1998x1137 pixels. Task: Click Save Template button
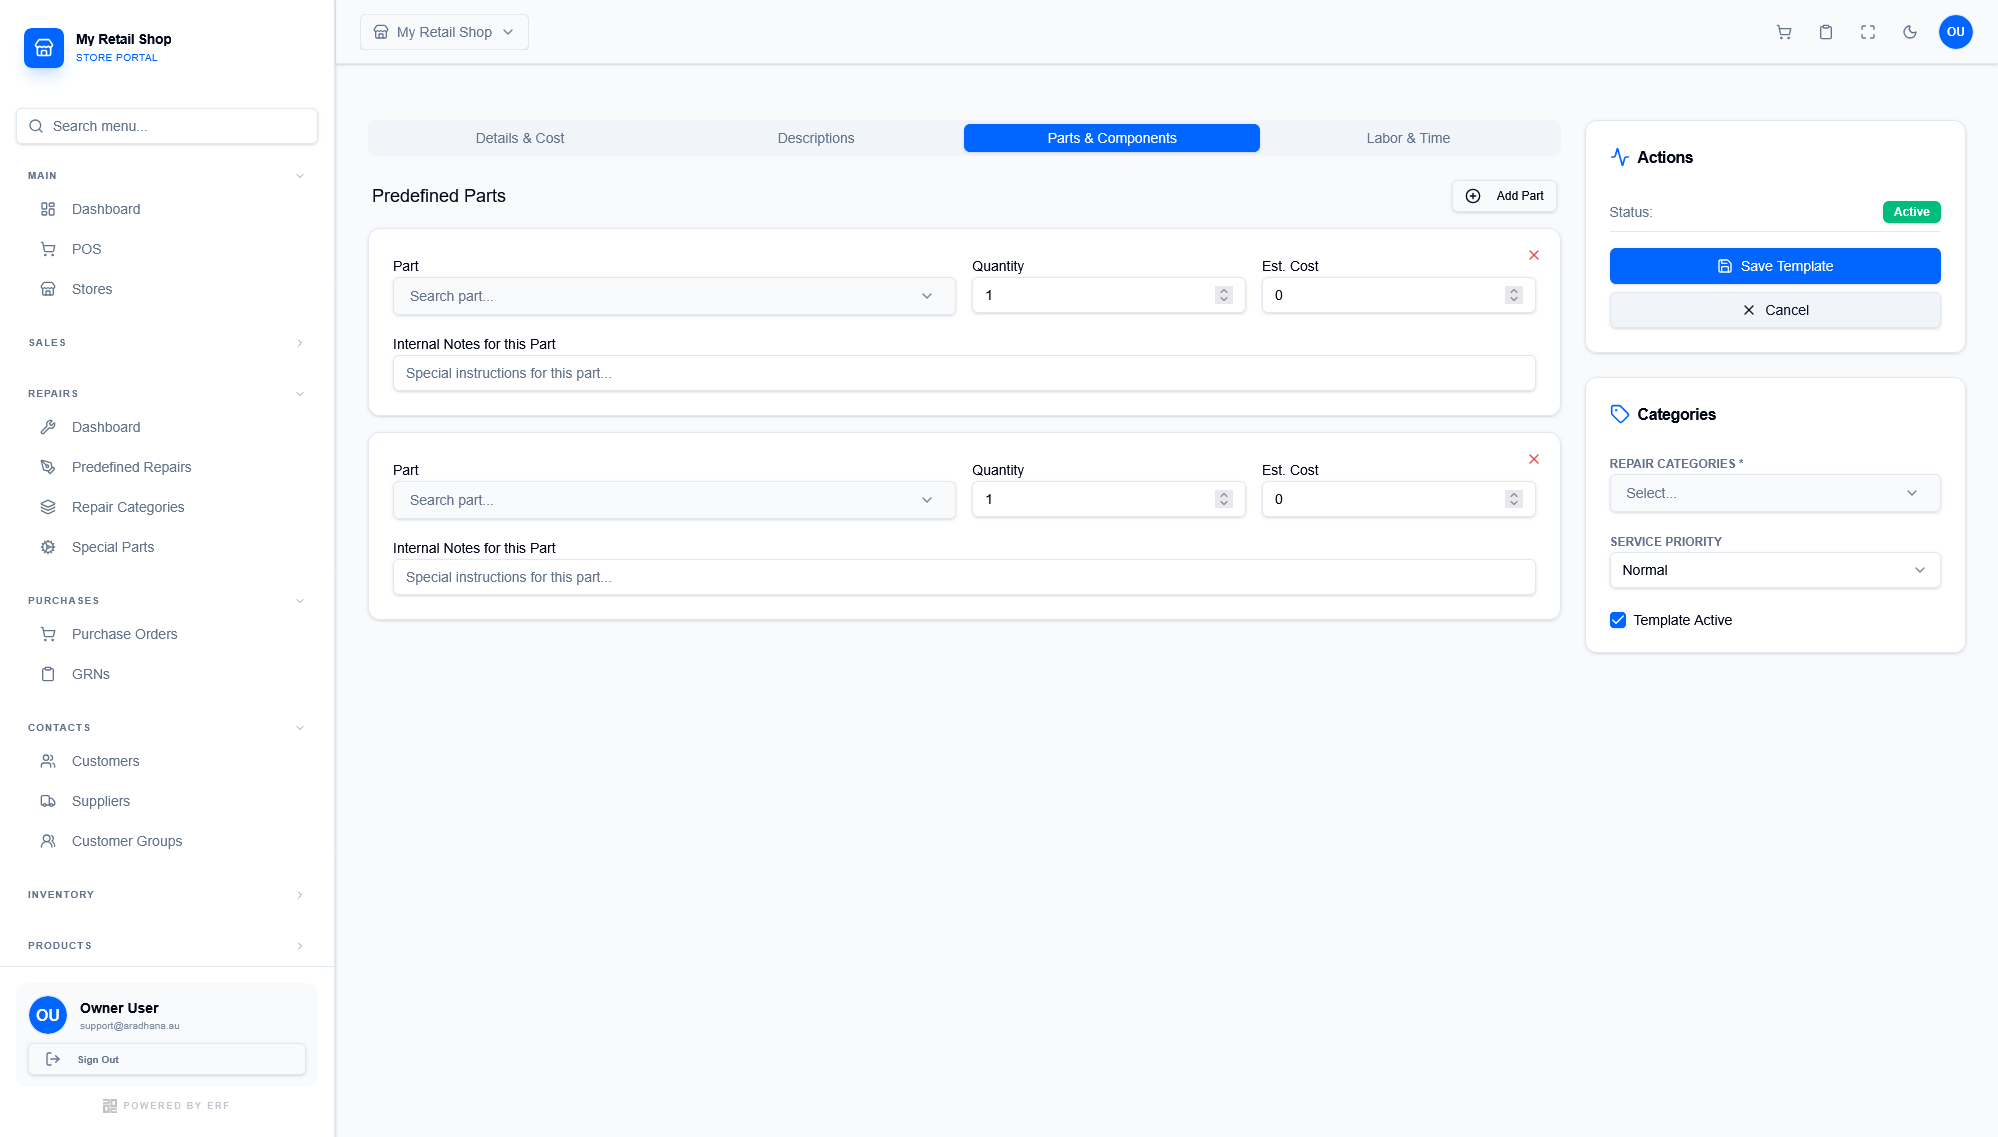(x=1775, y=266)
